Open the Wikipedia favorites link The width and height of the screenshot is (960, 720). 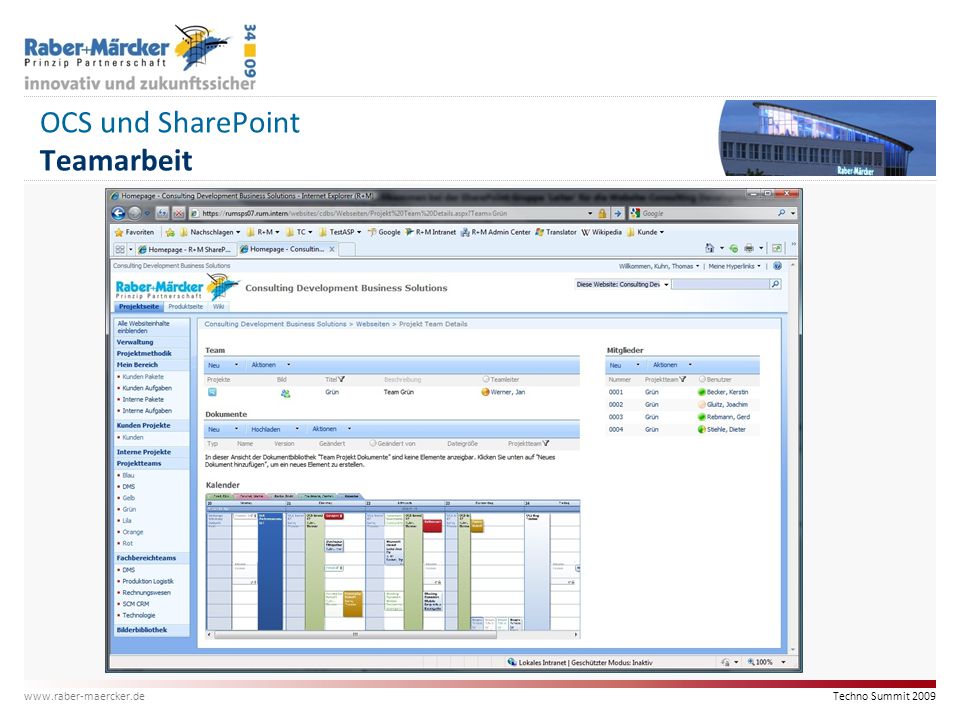tap(601, 232)
